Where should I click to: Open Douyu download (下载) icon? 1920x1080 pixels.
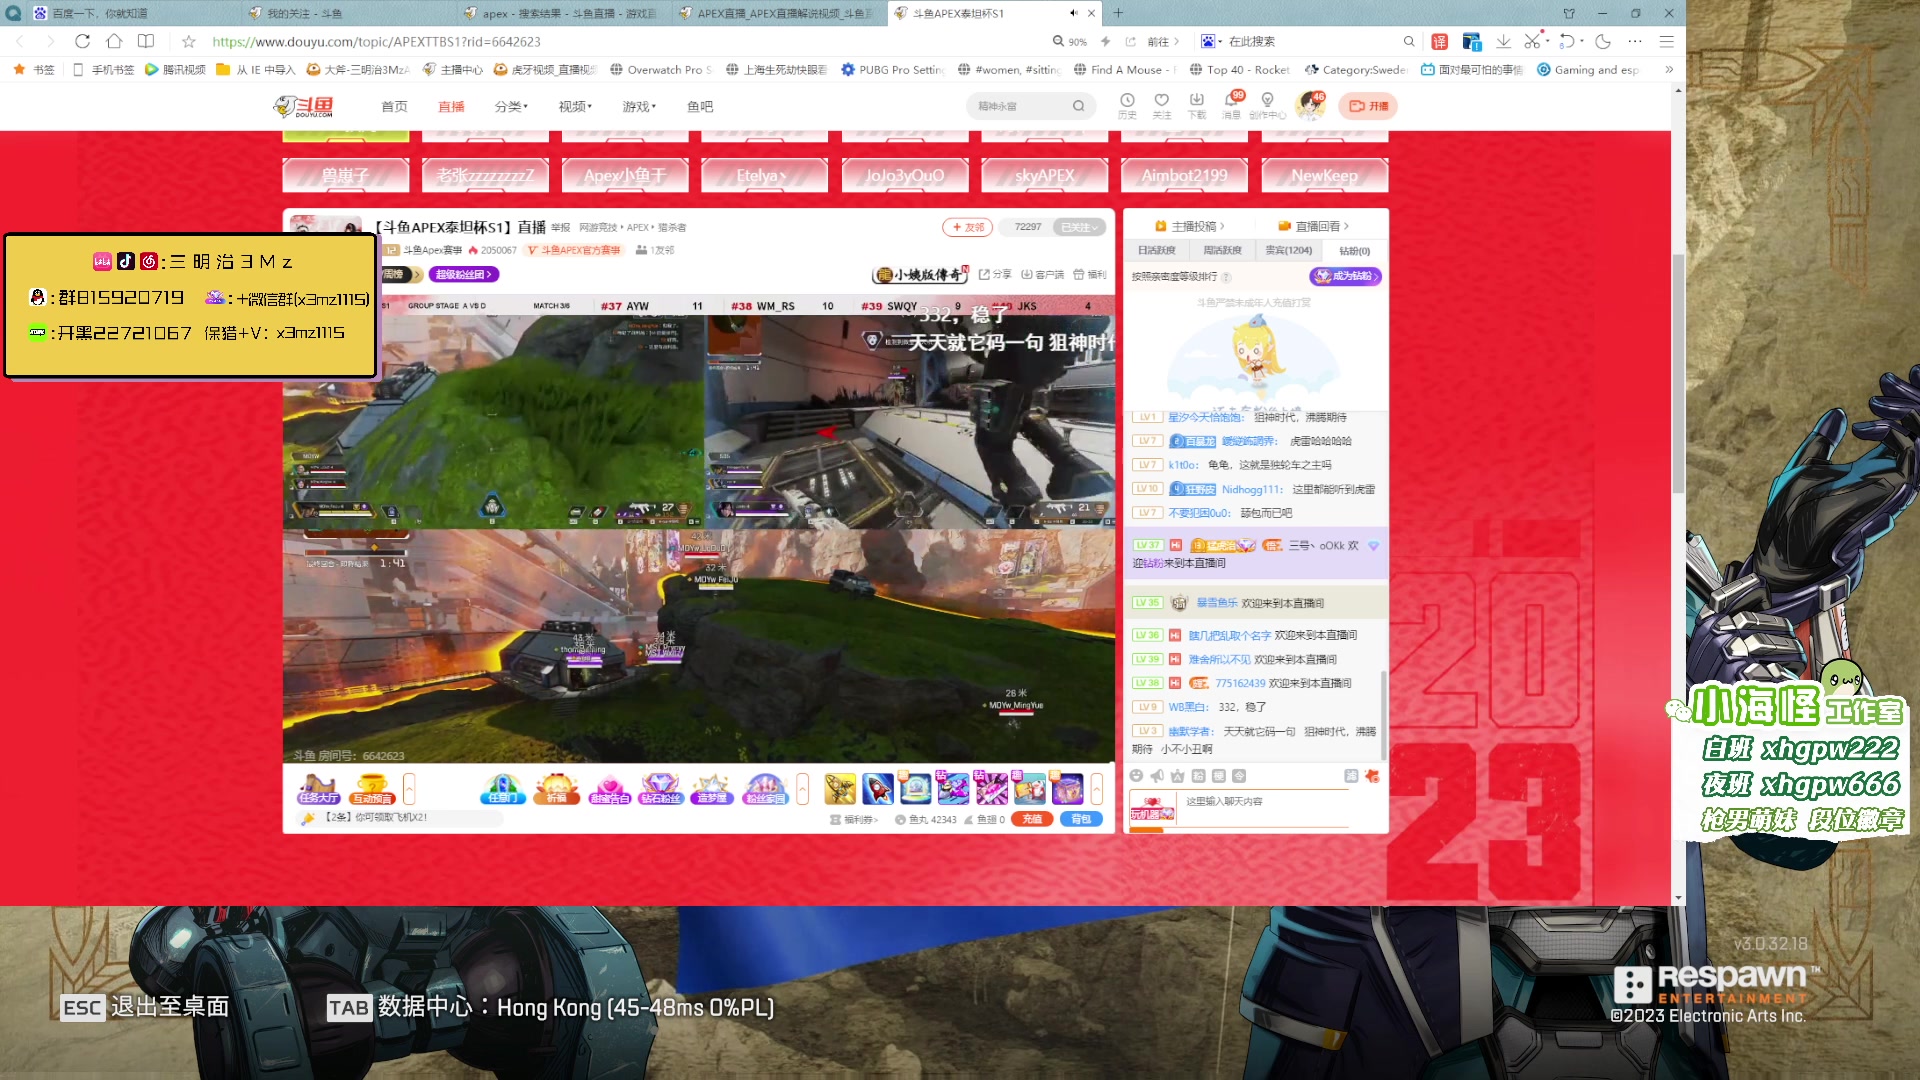[1197, 106]
